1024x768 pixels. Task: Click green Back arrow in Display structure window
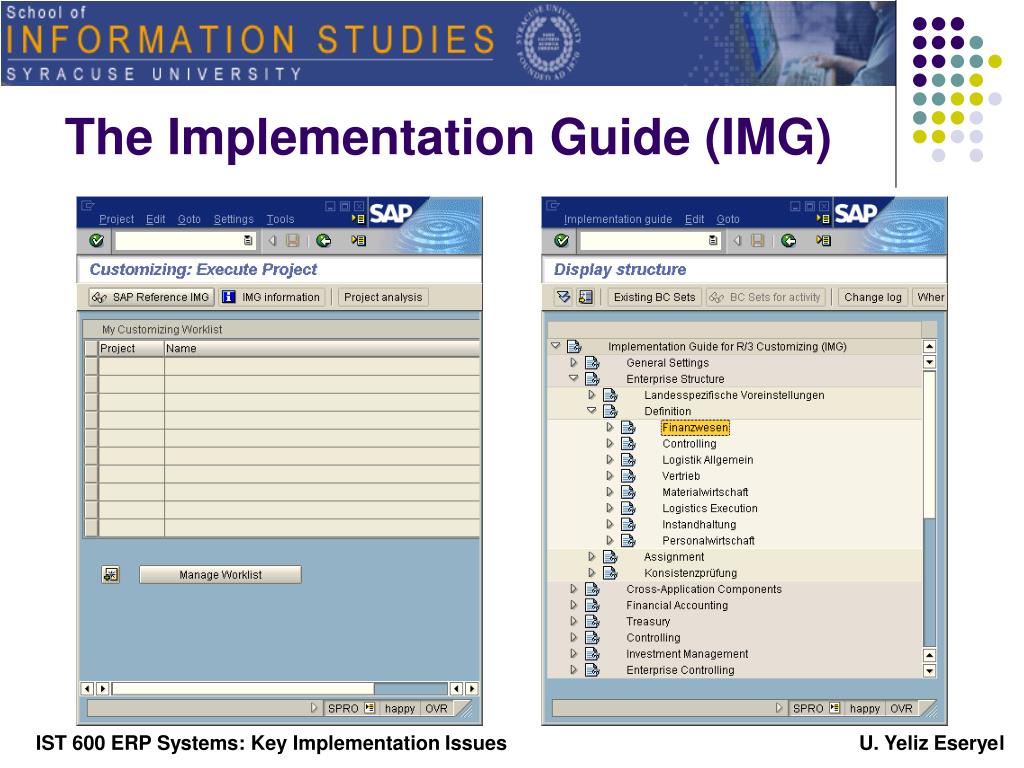(788, 241)
